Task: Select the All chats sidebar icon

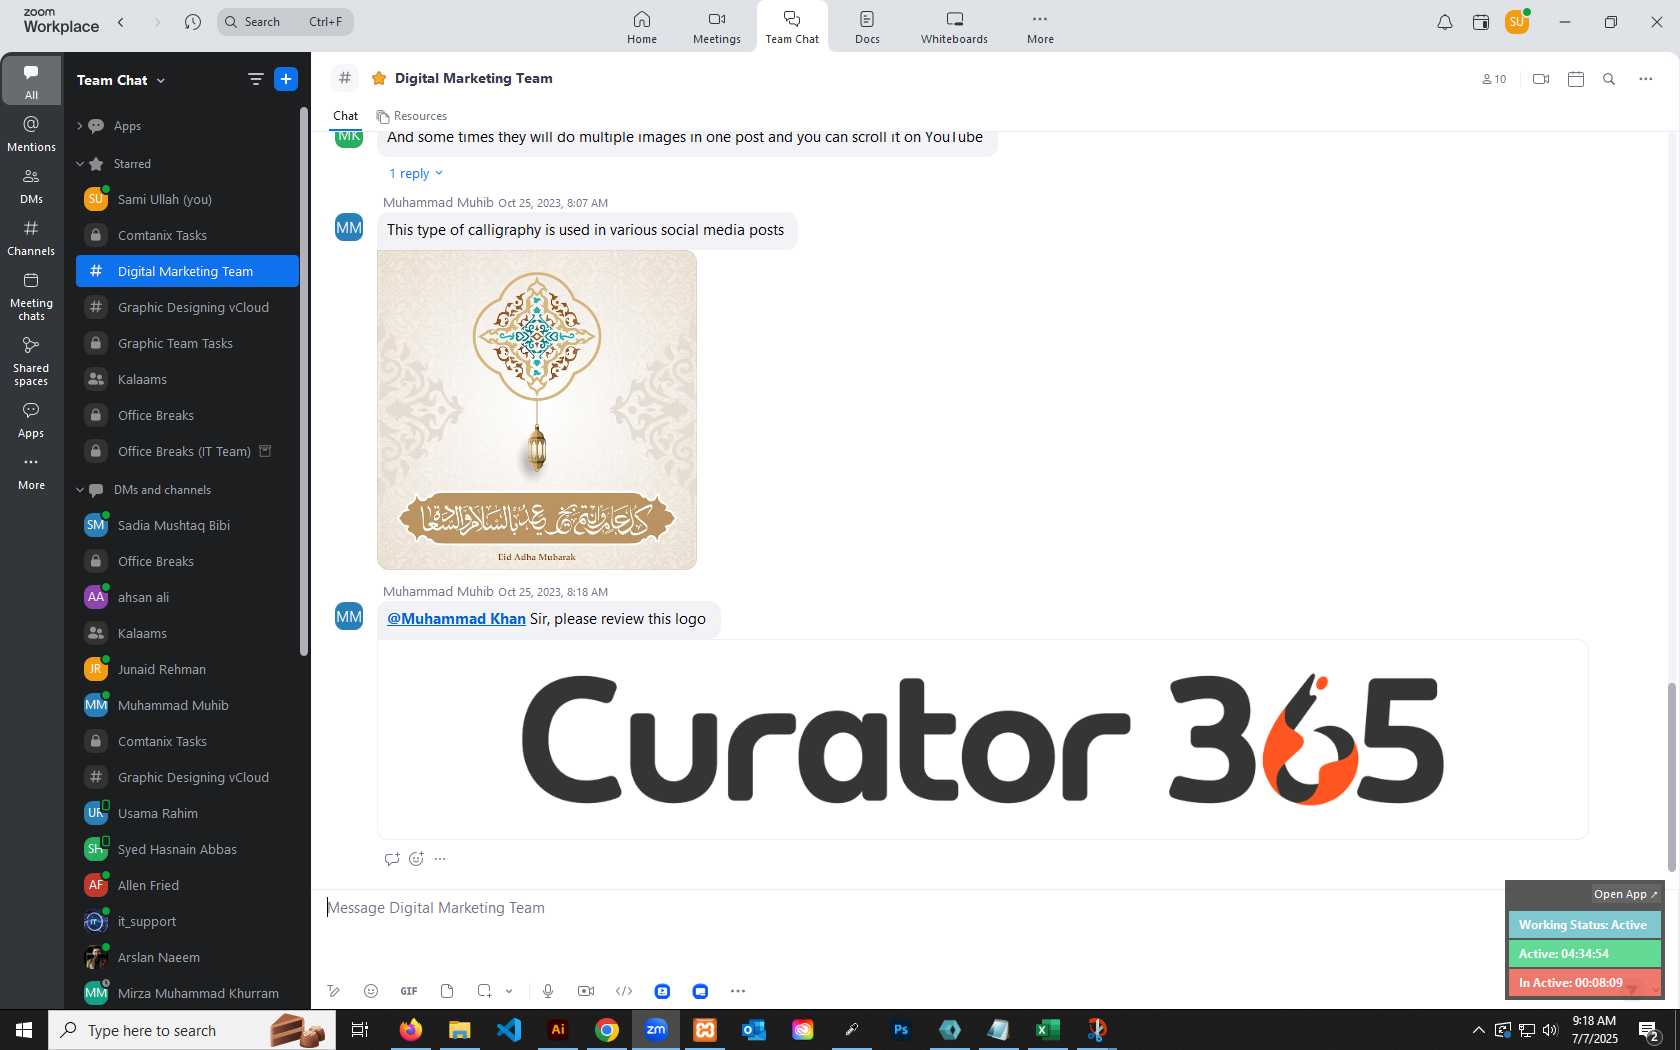Action: [x=31, y=81]
